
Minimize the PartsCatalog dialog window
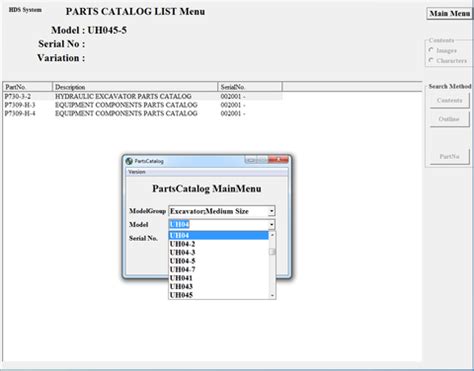click(251, 160)
